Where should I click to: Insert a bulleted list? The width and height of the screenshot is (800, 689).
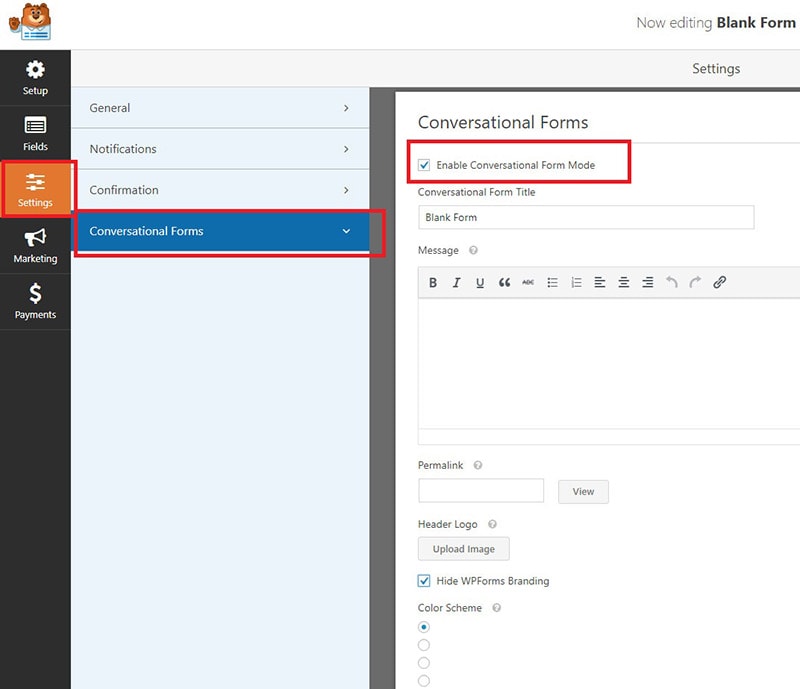(x=552, y=282)
